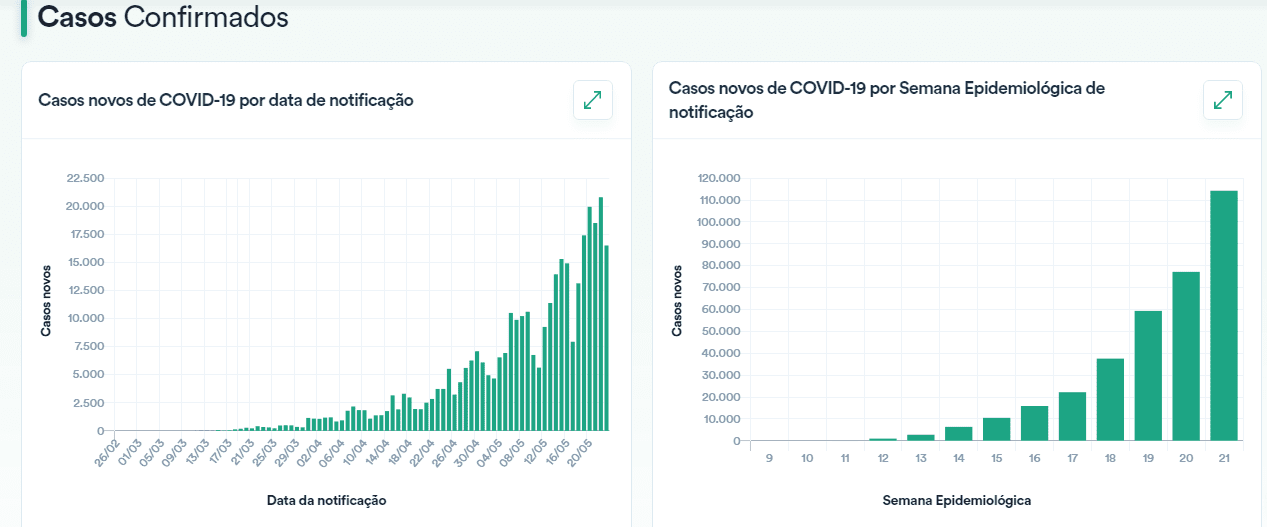Screen dimensions: 1267x527
Task: Click the '7.500' y-axis value
Action: pos(88,346)
